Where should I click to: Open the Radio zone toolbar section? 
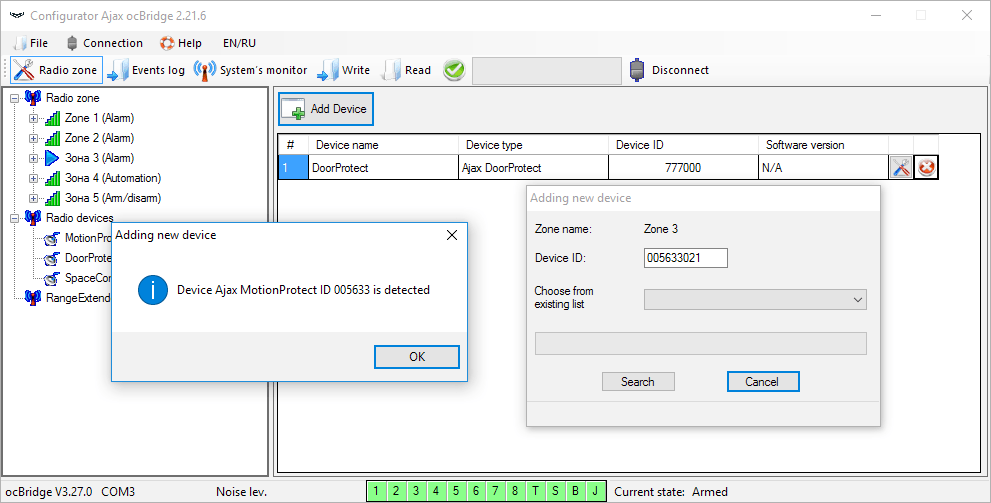click(56, 70)
